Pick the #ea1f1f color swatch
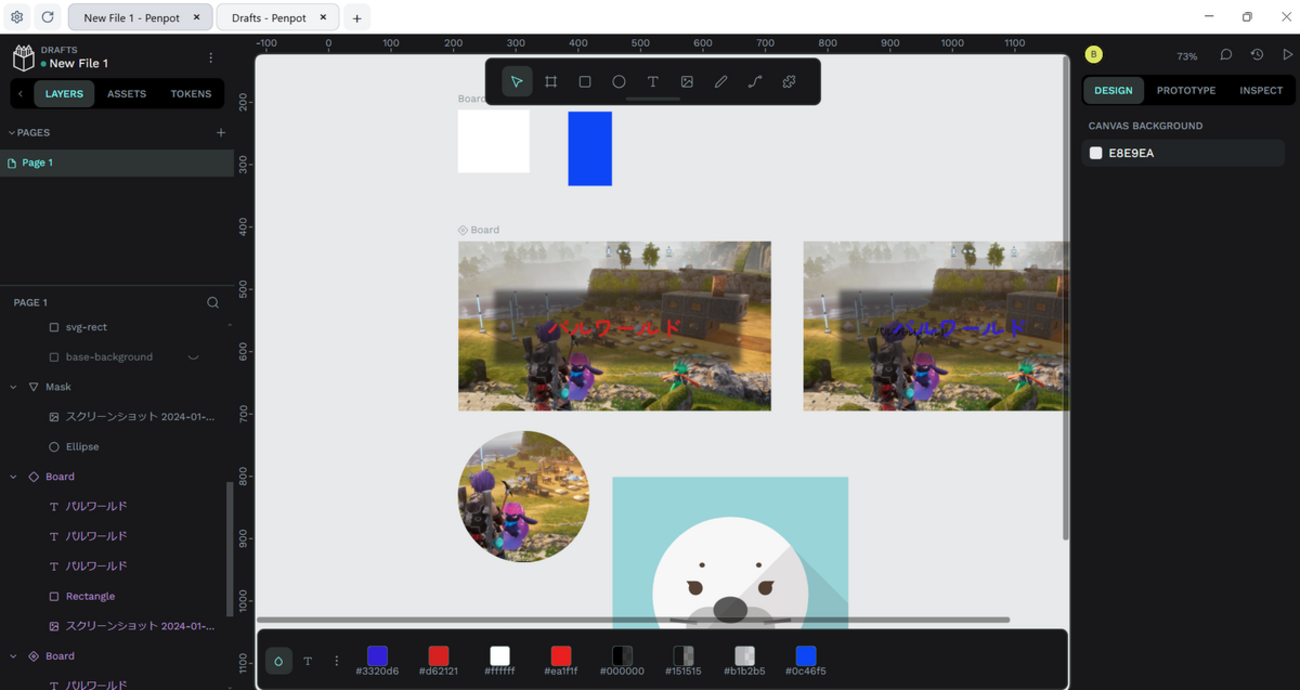This screenshot has width=1300, height=690. pos(561,656)
